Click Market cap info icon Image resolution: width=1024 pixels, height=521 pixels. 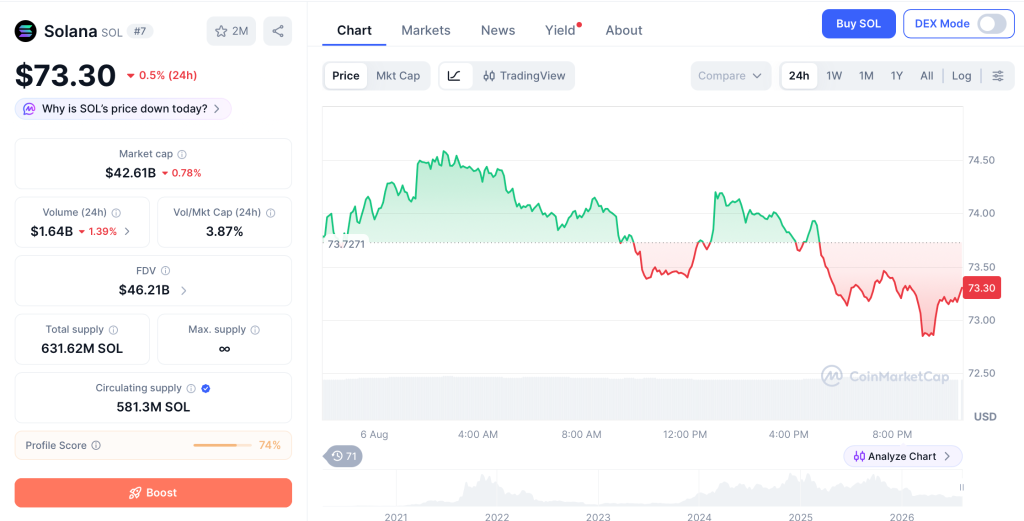coord(182,155)
